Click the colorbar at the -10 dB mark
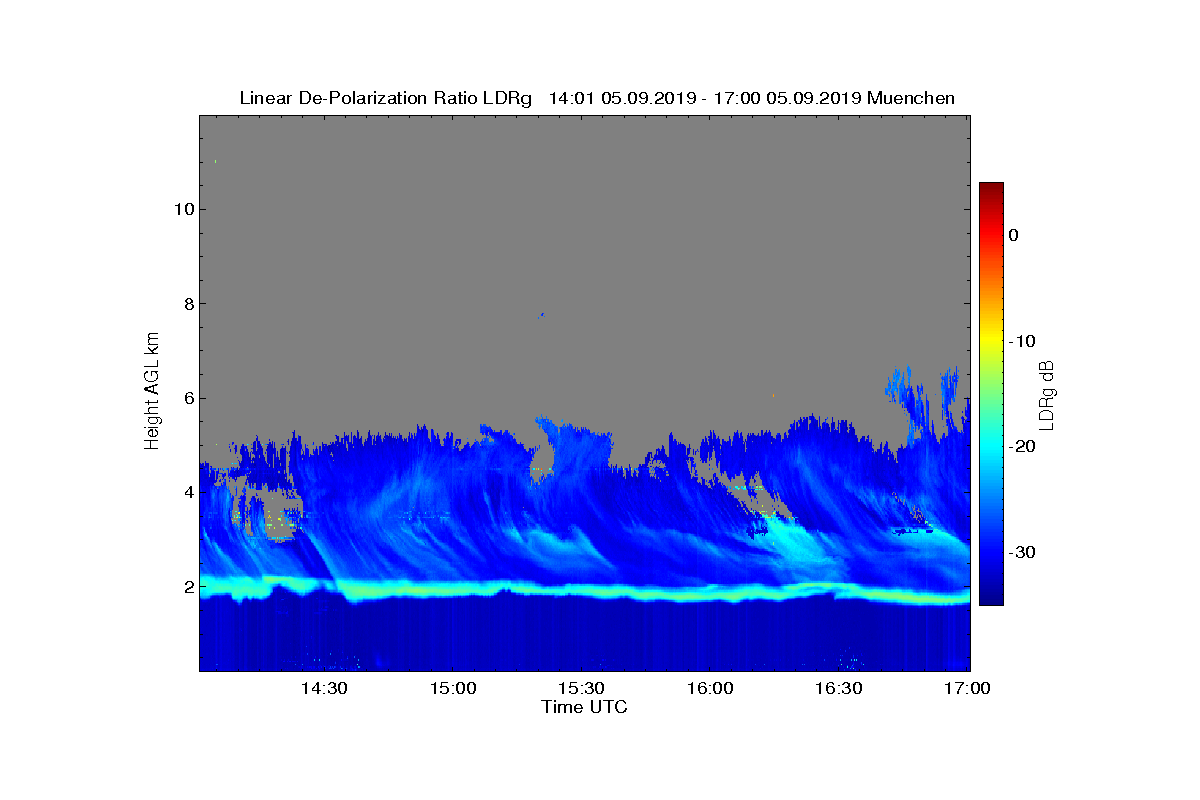Image resolution: width=1200 pixels, height=800 pixels. click(991, 341)
